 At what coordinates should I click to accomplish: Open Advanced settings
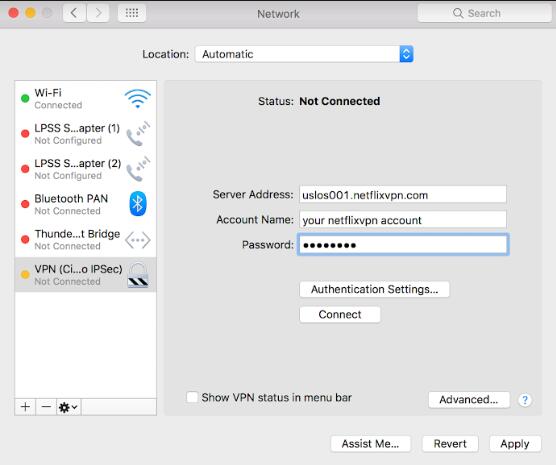pos(469,400)
